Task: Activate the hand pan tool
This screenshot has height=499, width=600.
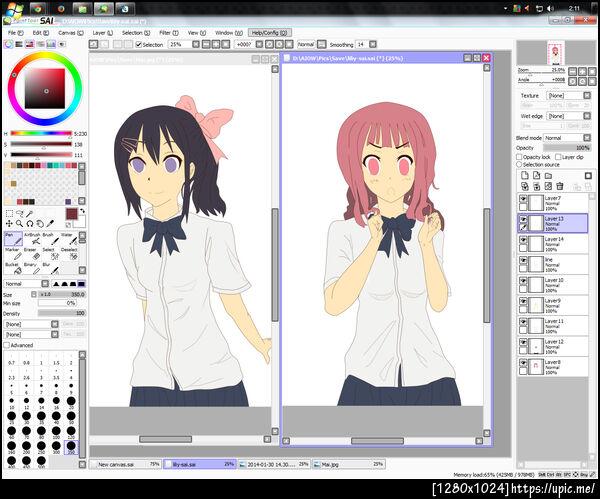Action: coord(40,223)
